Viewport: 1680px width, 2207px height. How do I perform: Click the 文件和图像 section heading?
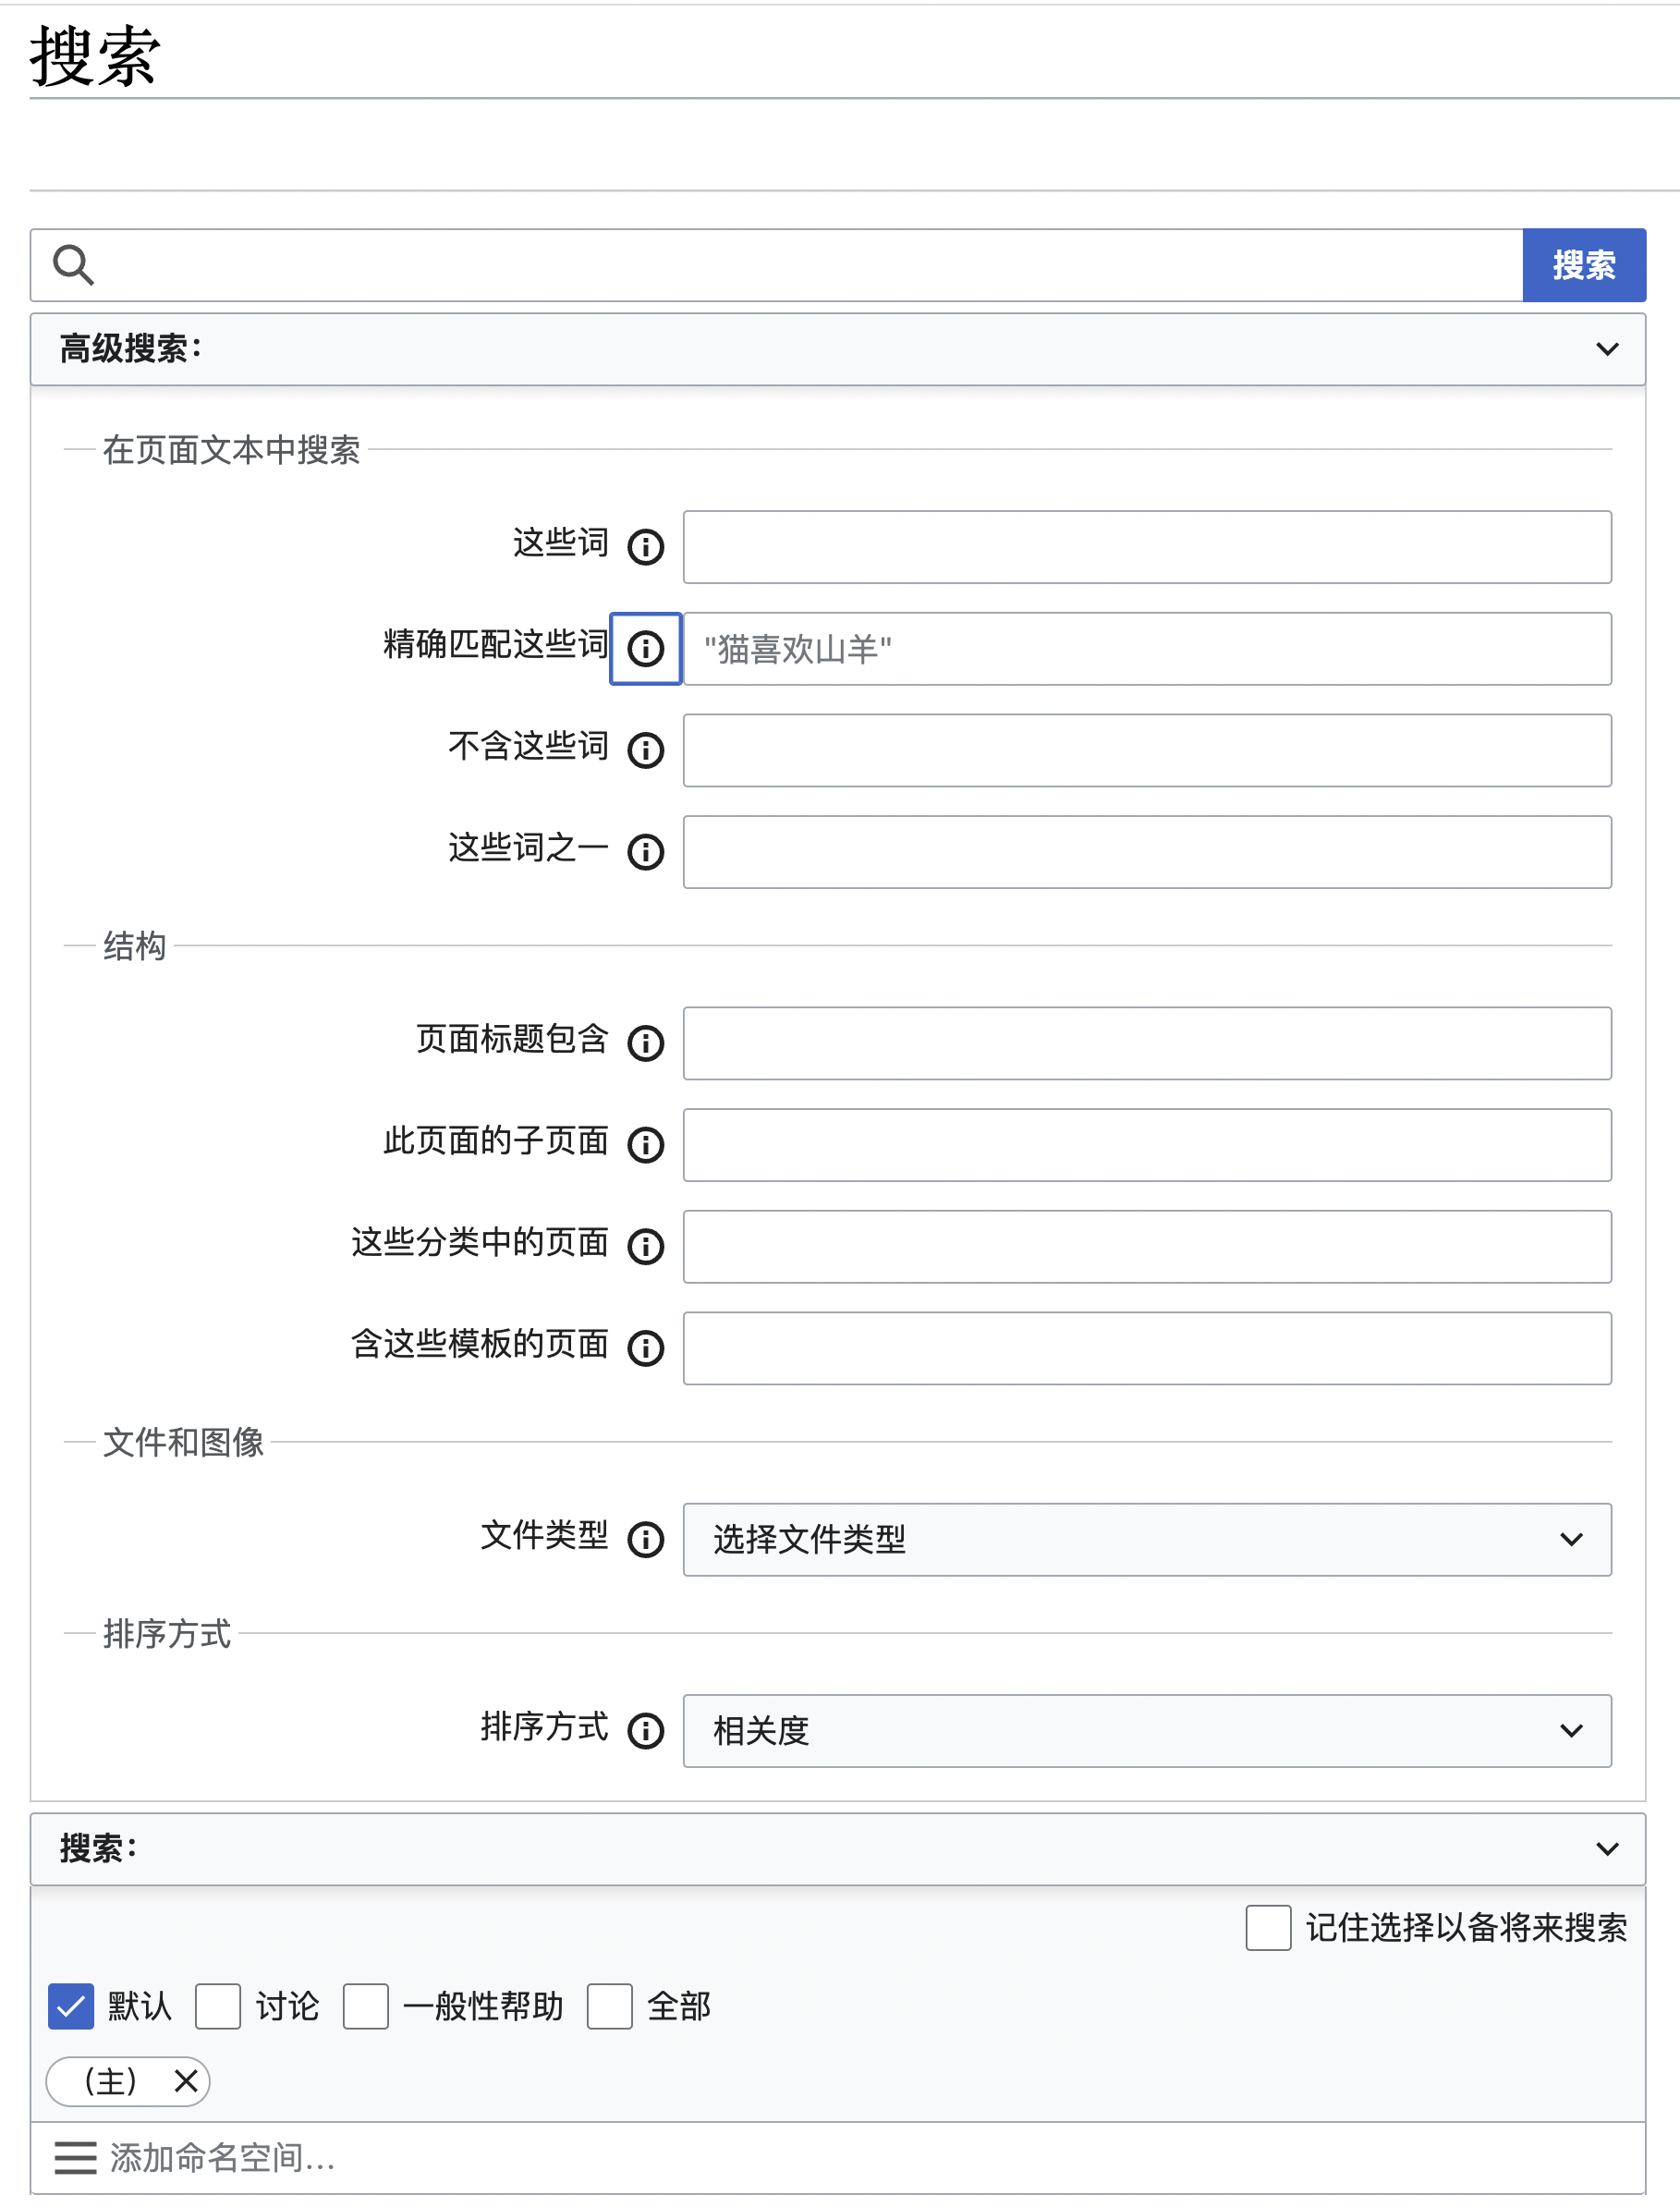point(183,1442)
